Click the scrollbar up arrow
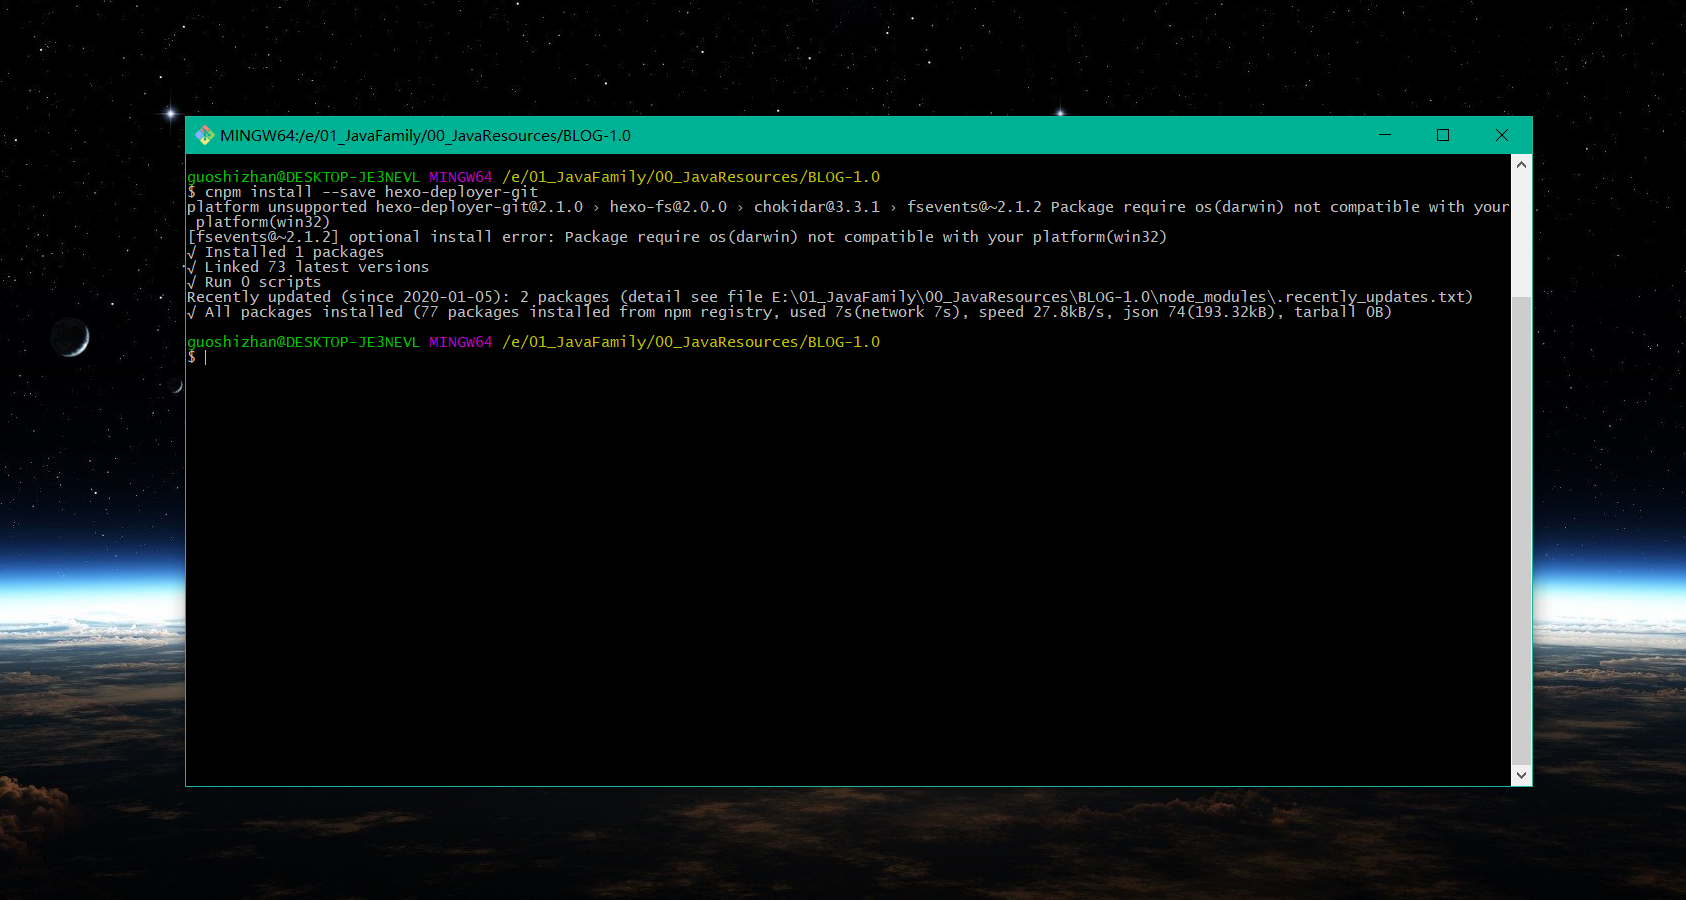Screen dimensions: 1686x900 point(1521,164)
